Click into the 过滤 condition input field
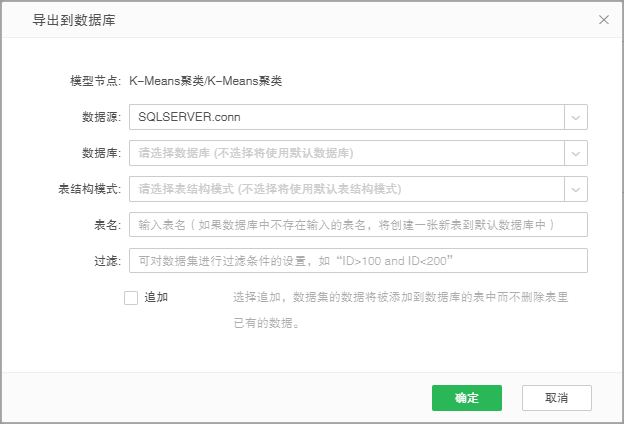 coord(358,261)
